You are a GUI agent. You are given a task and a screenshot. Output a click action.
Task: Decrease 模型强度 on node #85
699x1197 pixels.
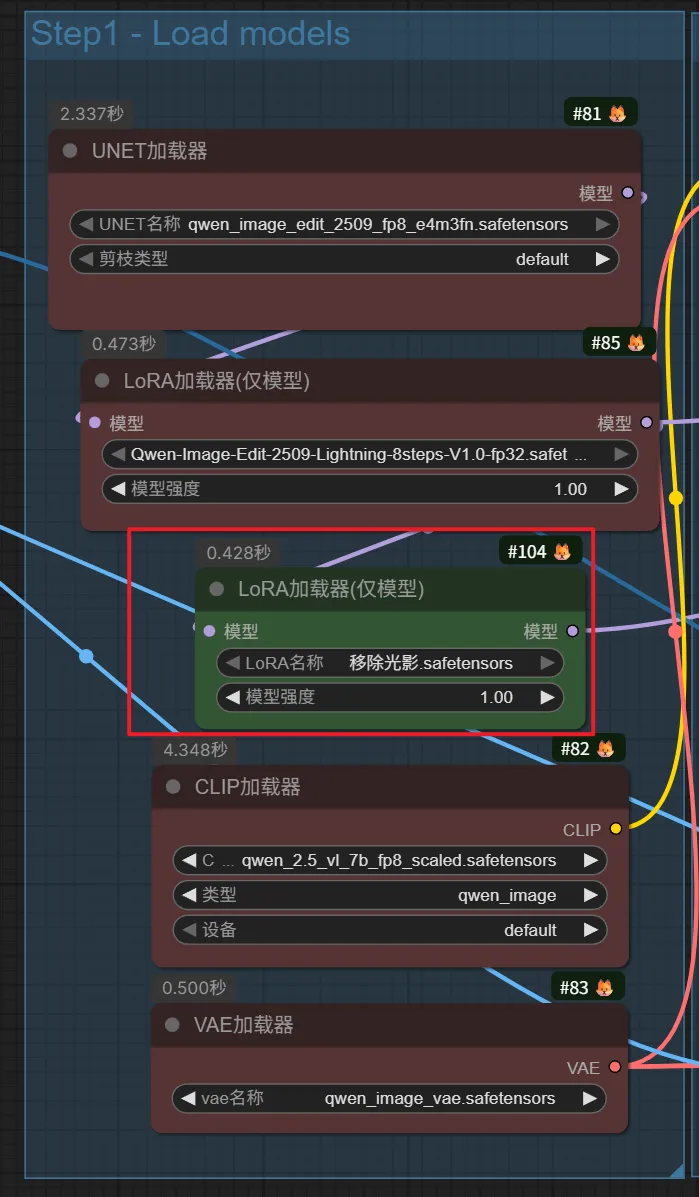pos(117,489)
